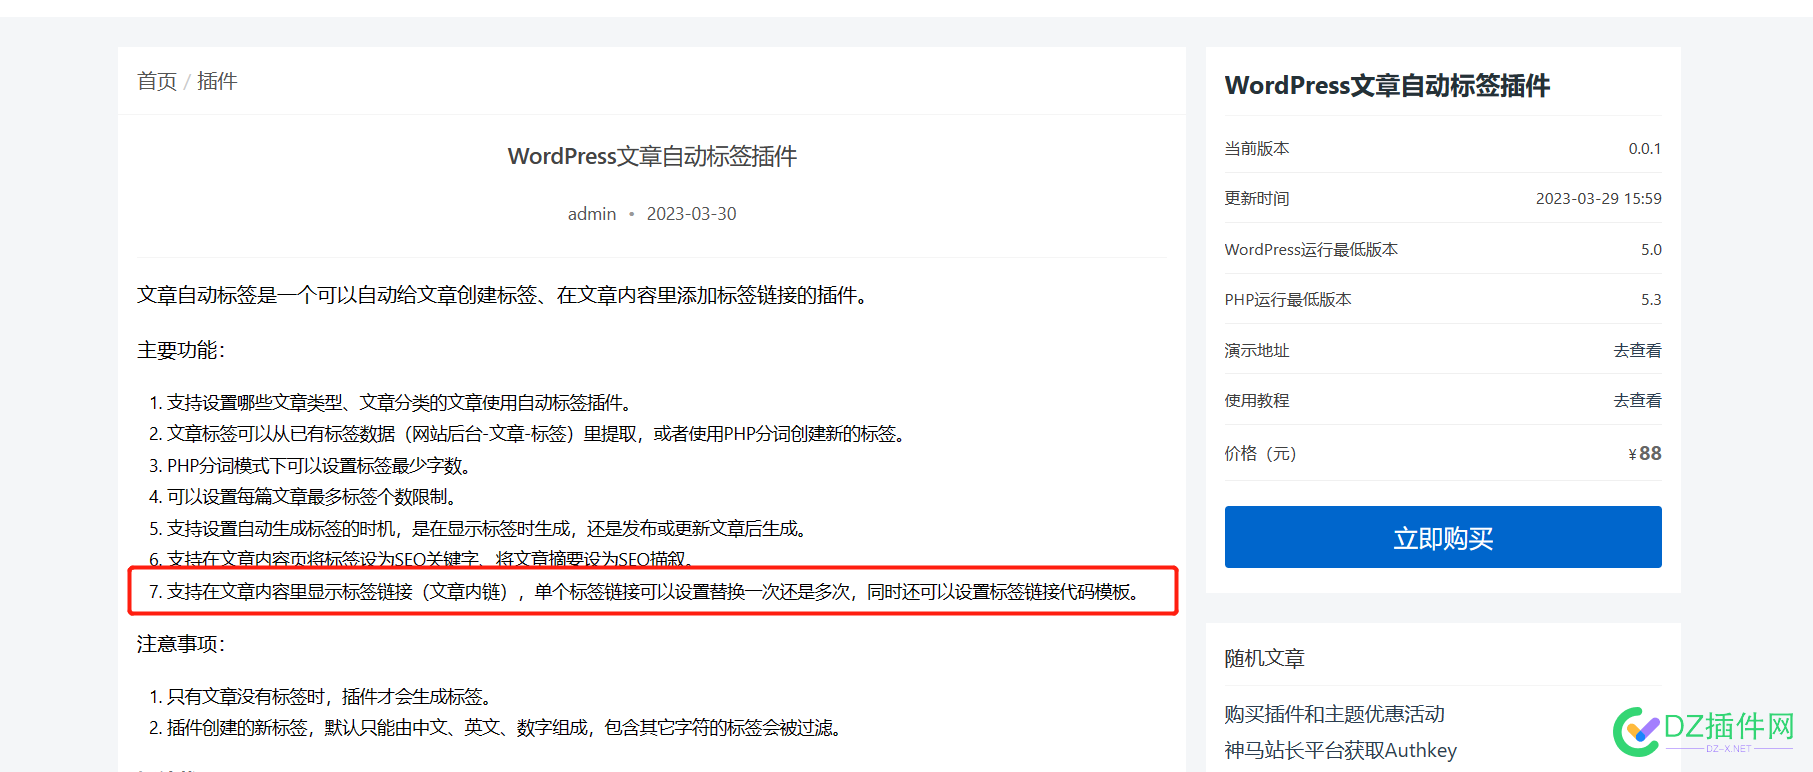1813x772 pixels.
Task: Click the PHP minimum version value 5.3
Action: point(1651,300)
